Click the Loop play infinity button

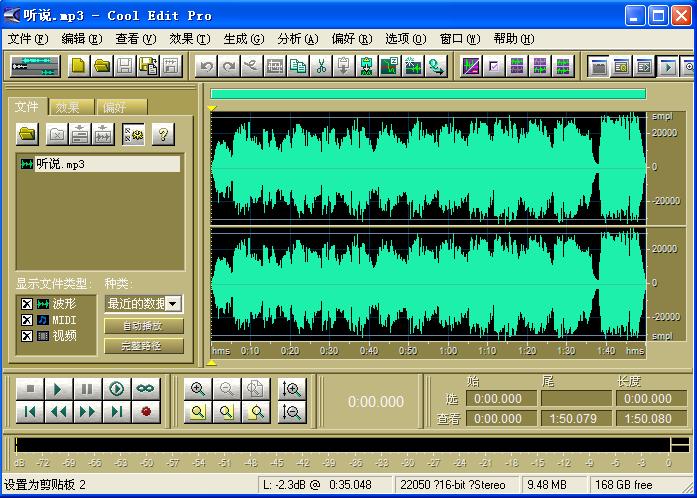[x=146, y=389]
